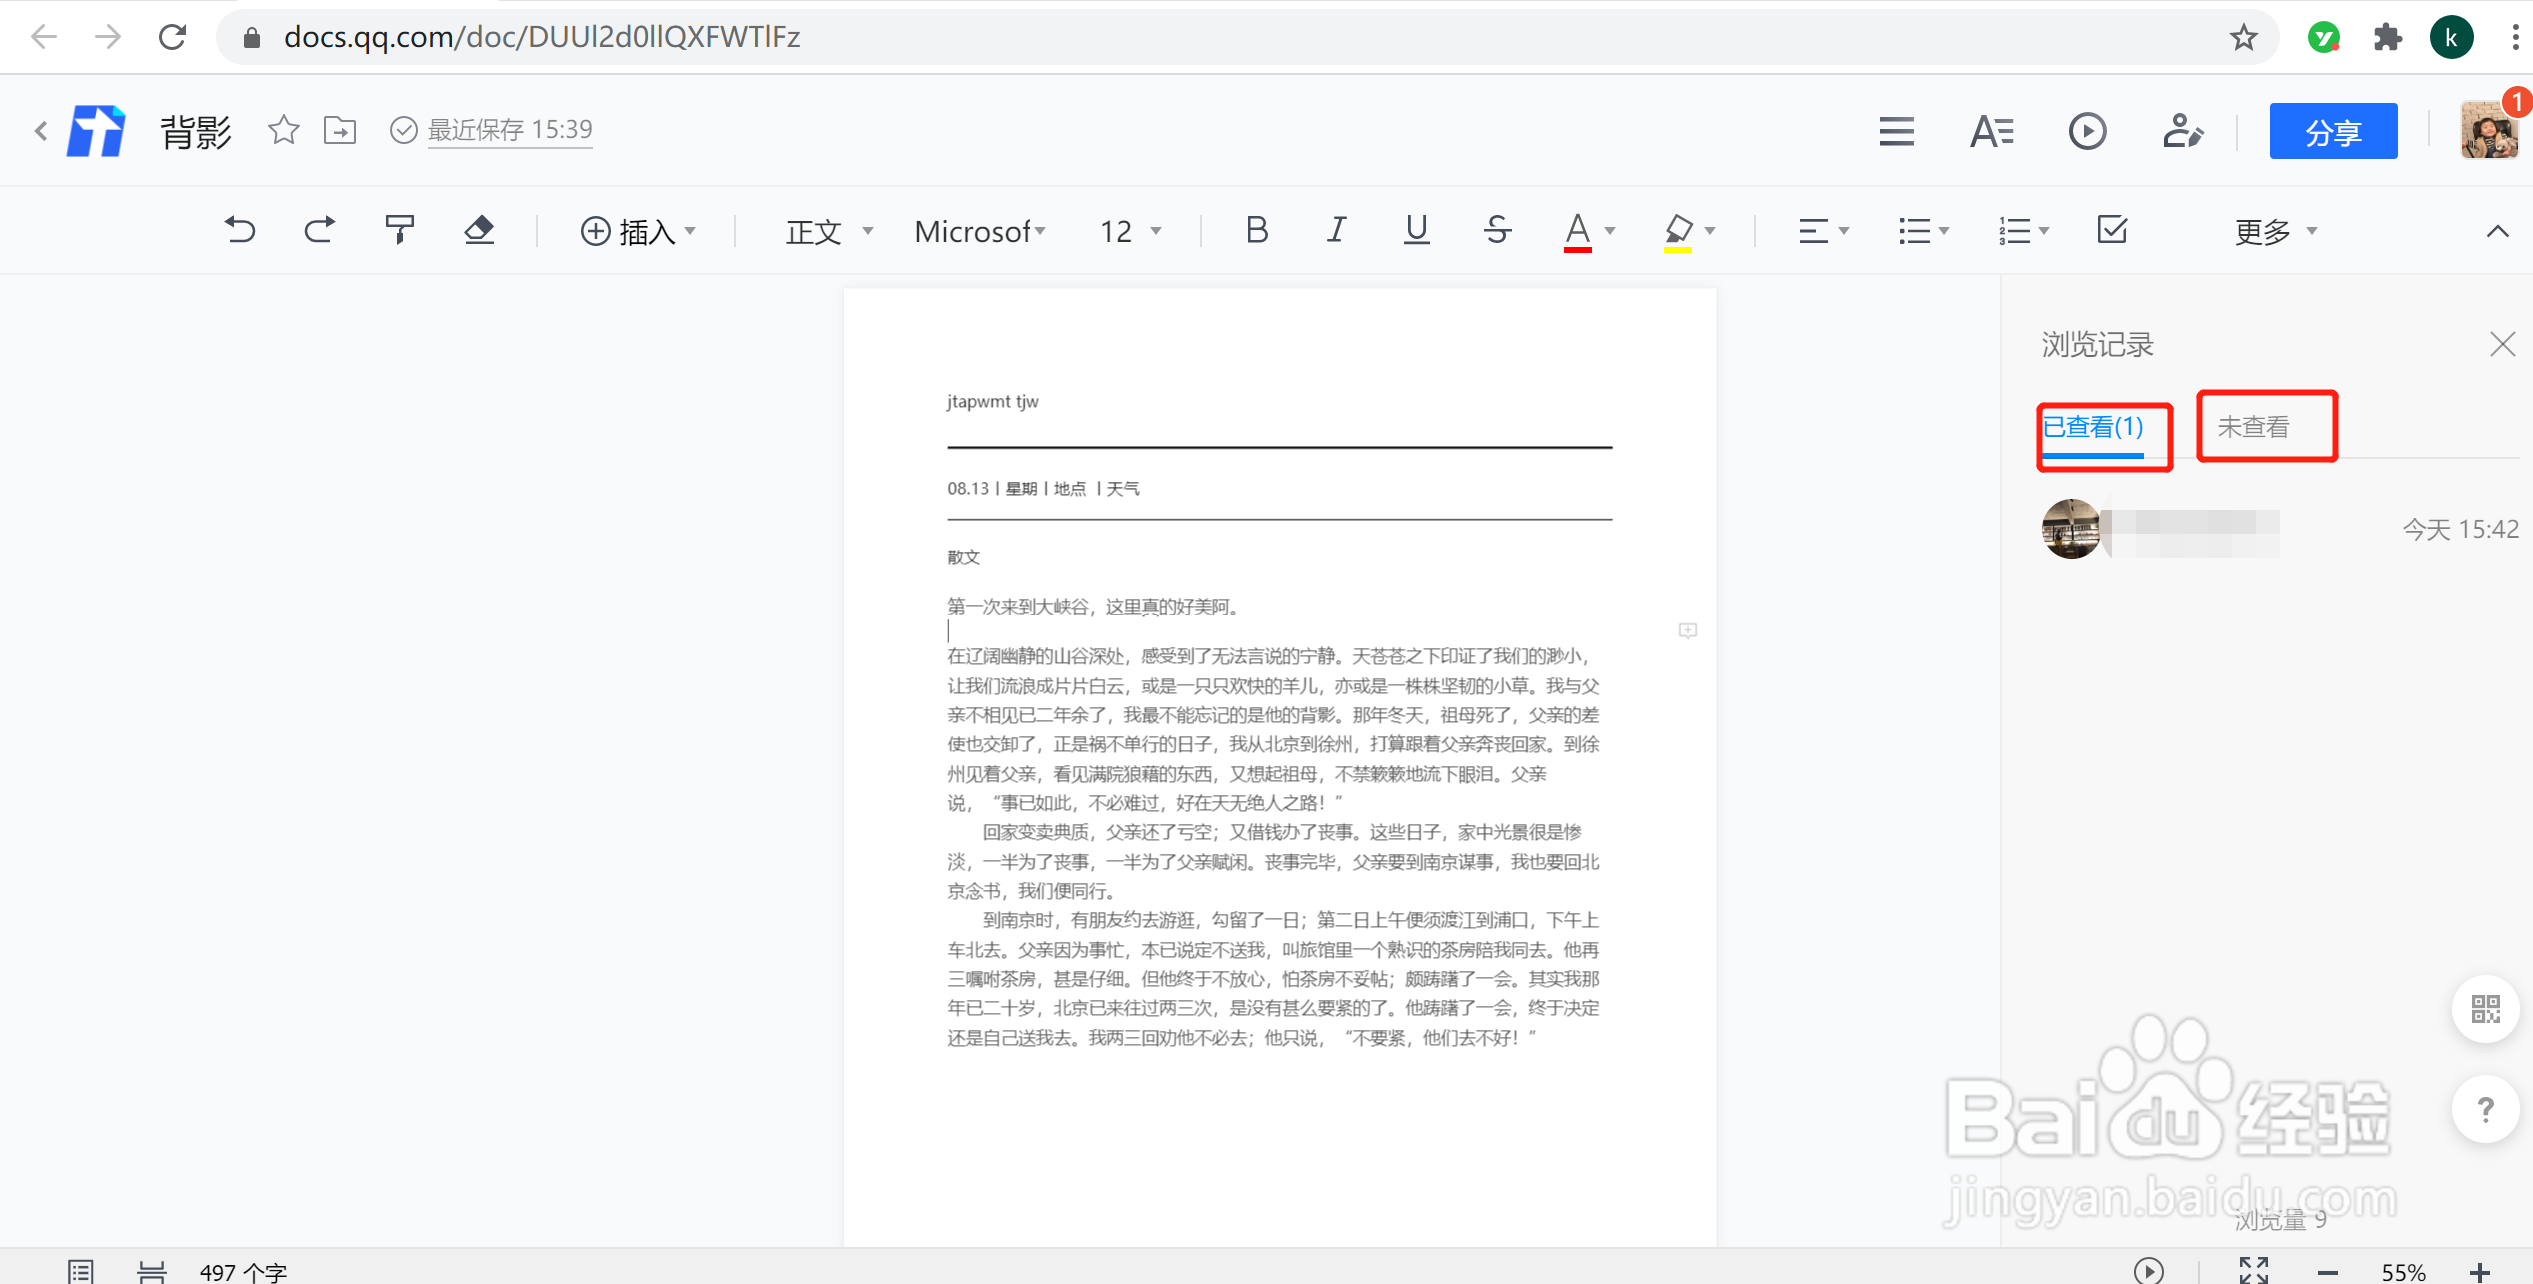This screenshot has width=2533, height=1284.
Task: Switch to the 未查看 tab
Action: click(2266, 427)
